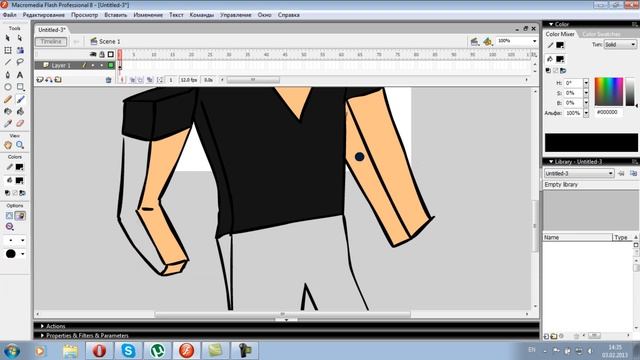640x360 pixels.
Task: Select the Paint Bucket tool
Action: (x=20, y=111)
